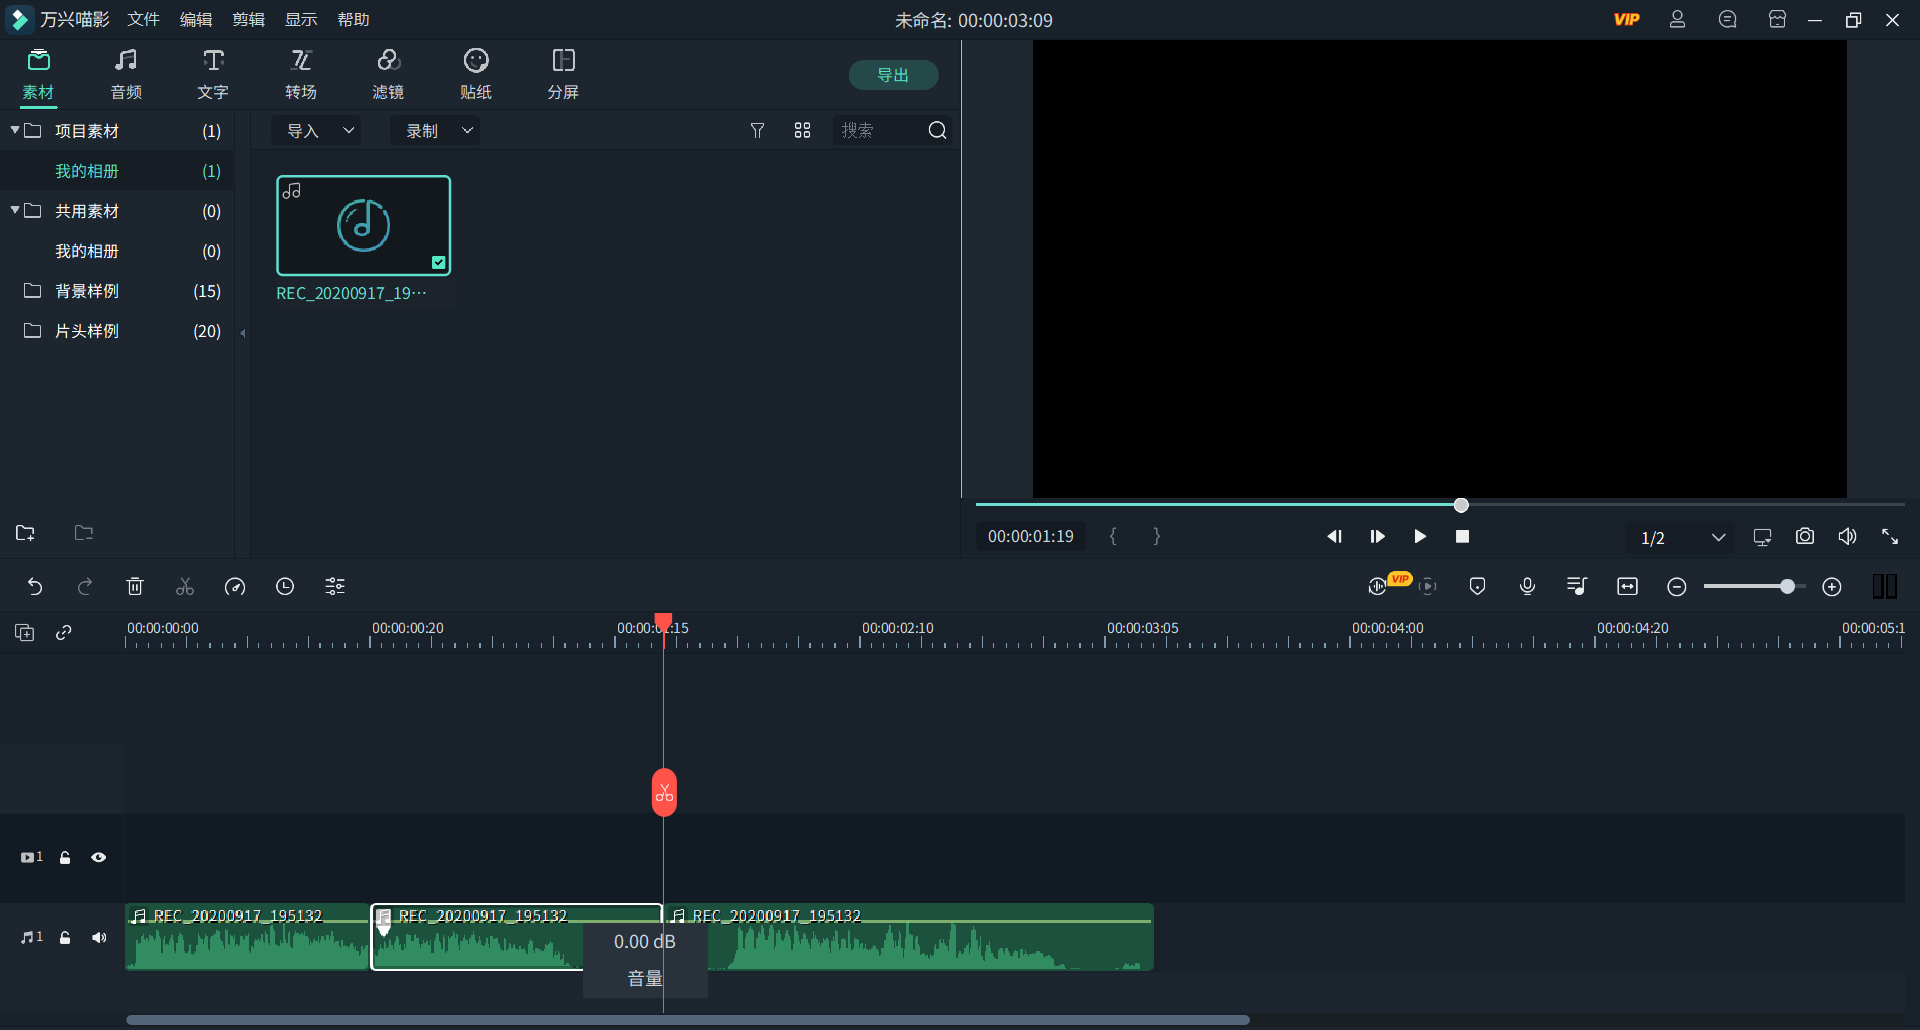
Task: Mute audio track 1
Action: tap(99, 938)
